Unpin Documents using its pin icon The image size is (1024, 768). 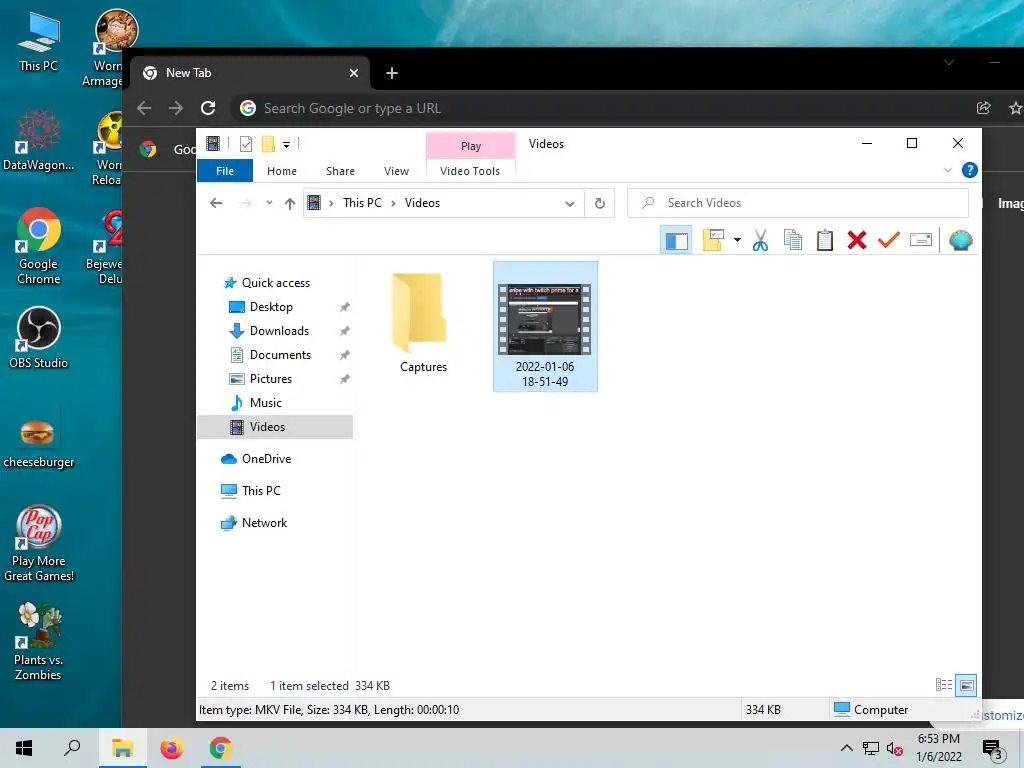[x=345, y=355]
